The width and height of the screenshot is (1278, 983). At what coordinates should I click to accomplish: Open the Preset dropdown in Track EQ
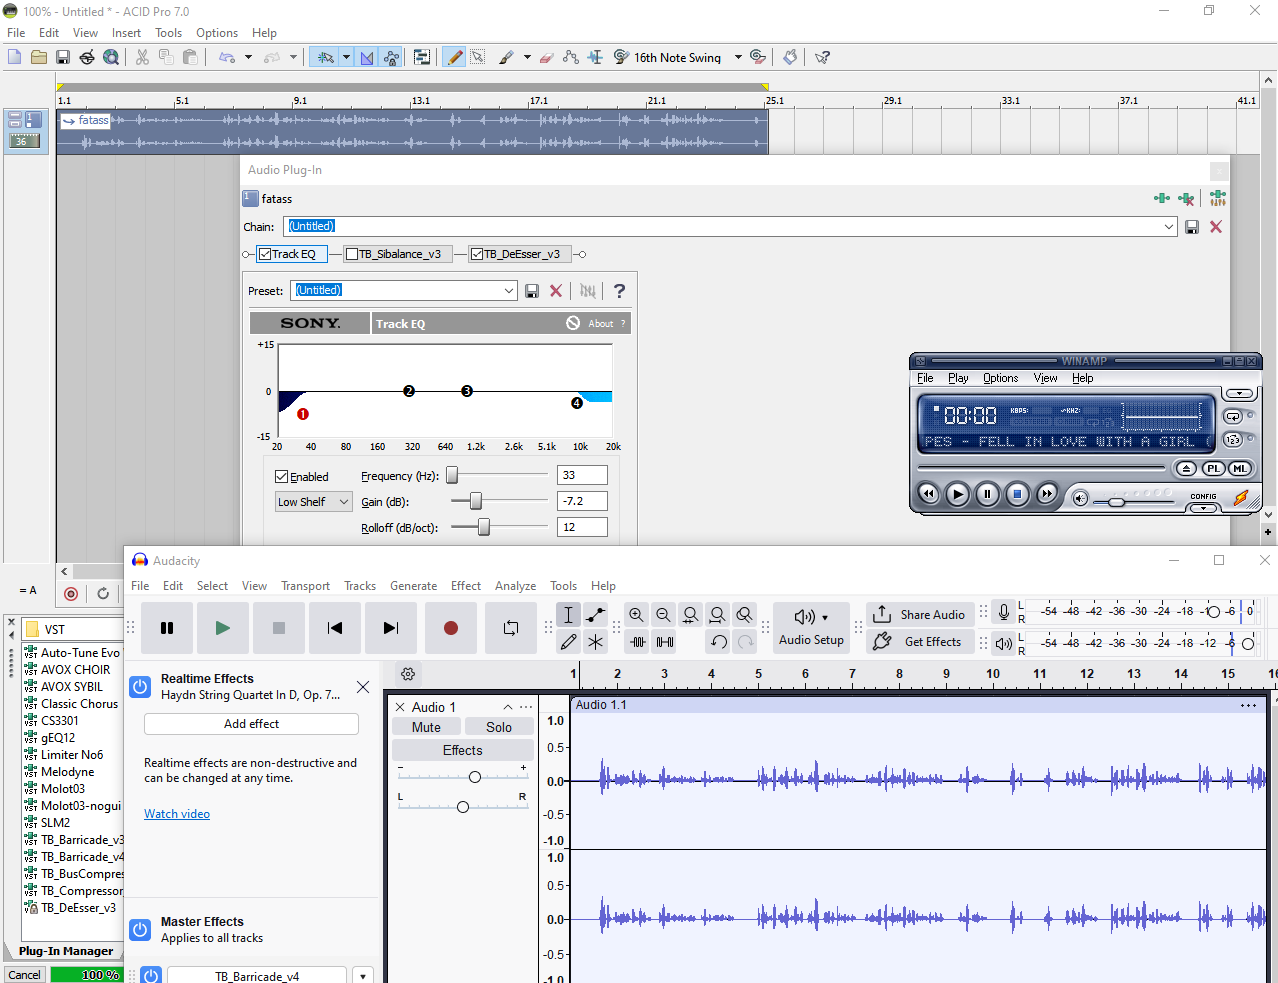tap(509, 291)
